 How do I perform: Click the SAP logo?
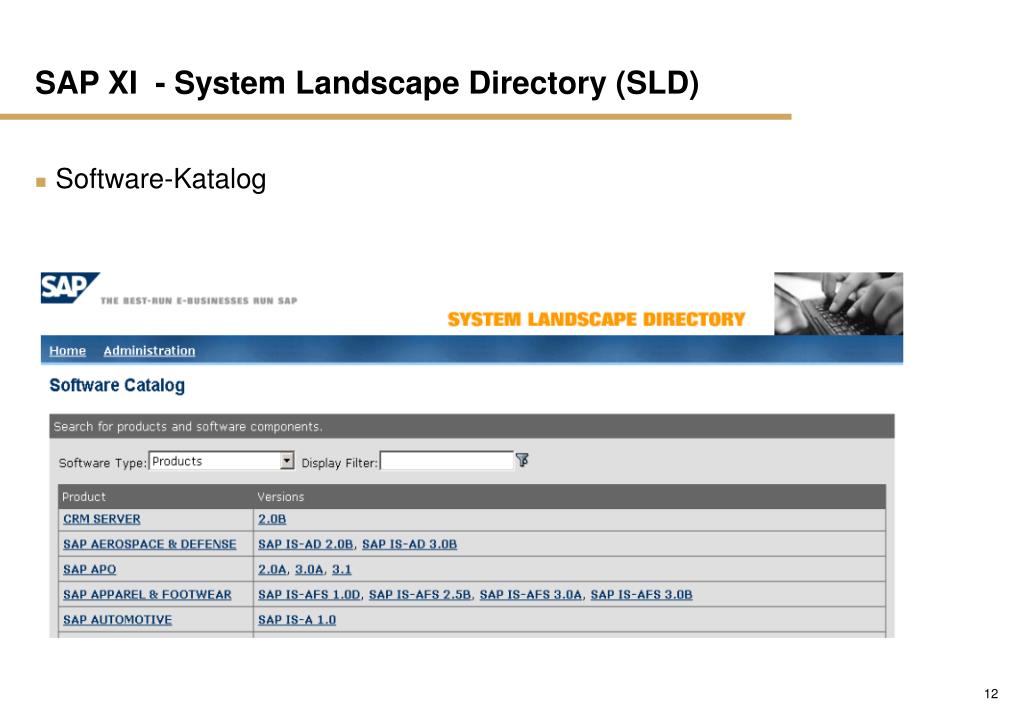[70, 288]
